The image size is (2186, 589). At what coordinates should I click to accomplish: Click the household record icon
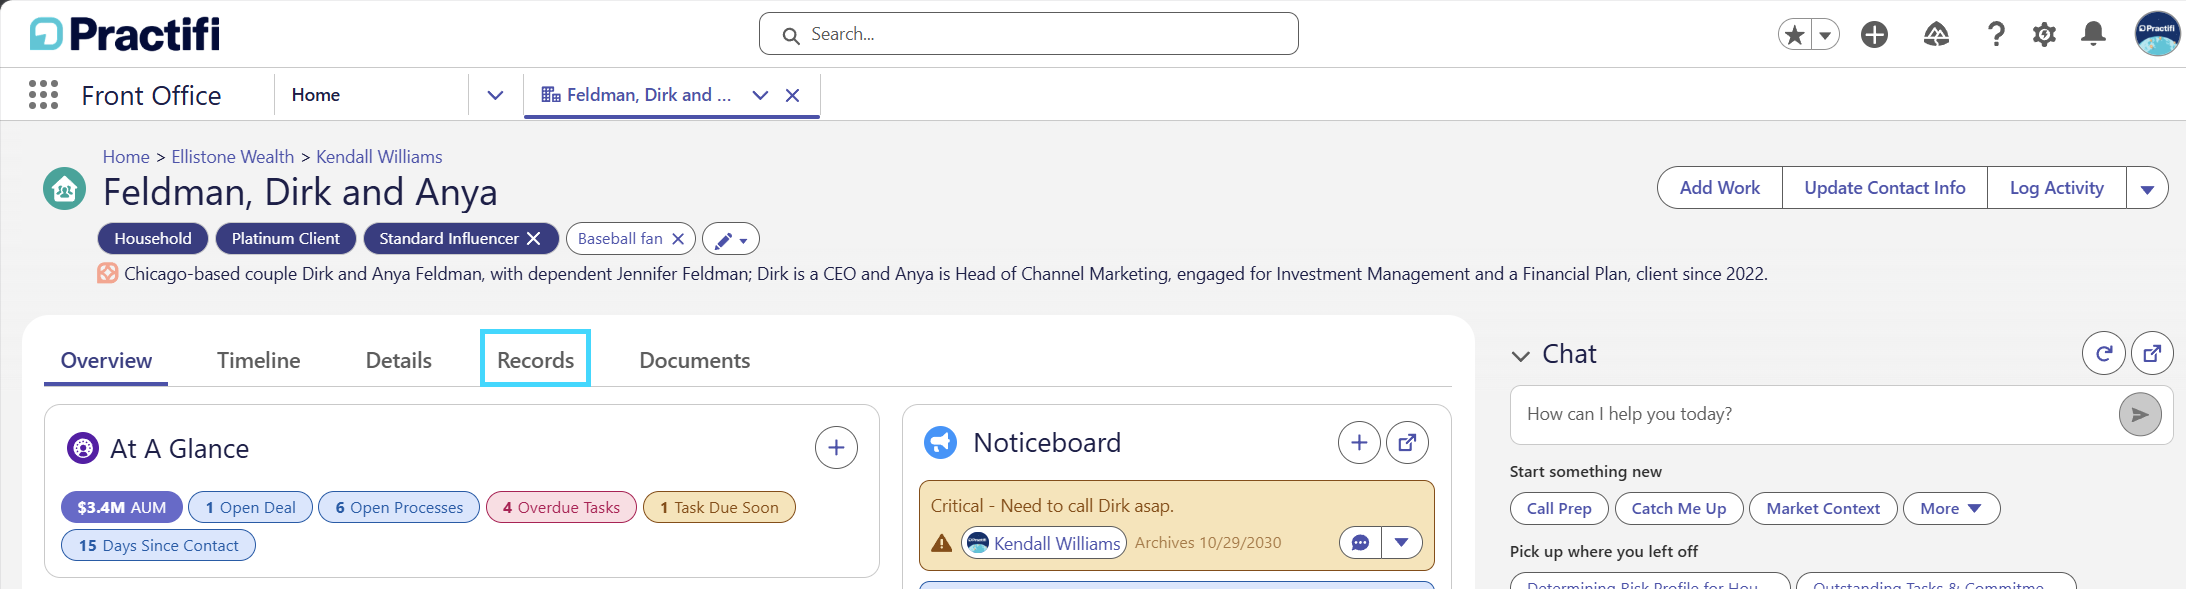65,189
